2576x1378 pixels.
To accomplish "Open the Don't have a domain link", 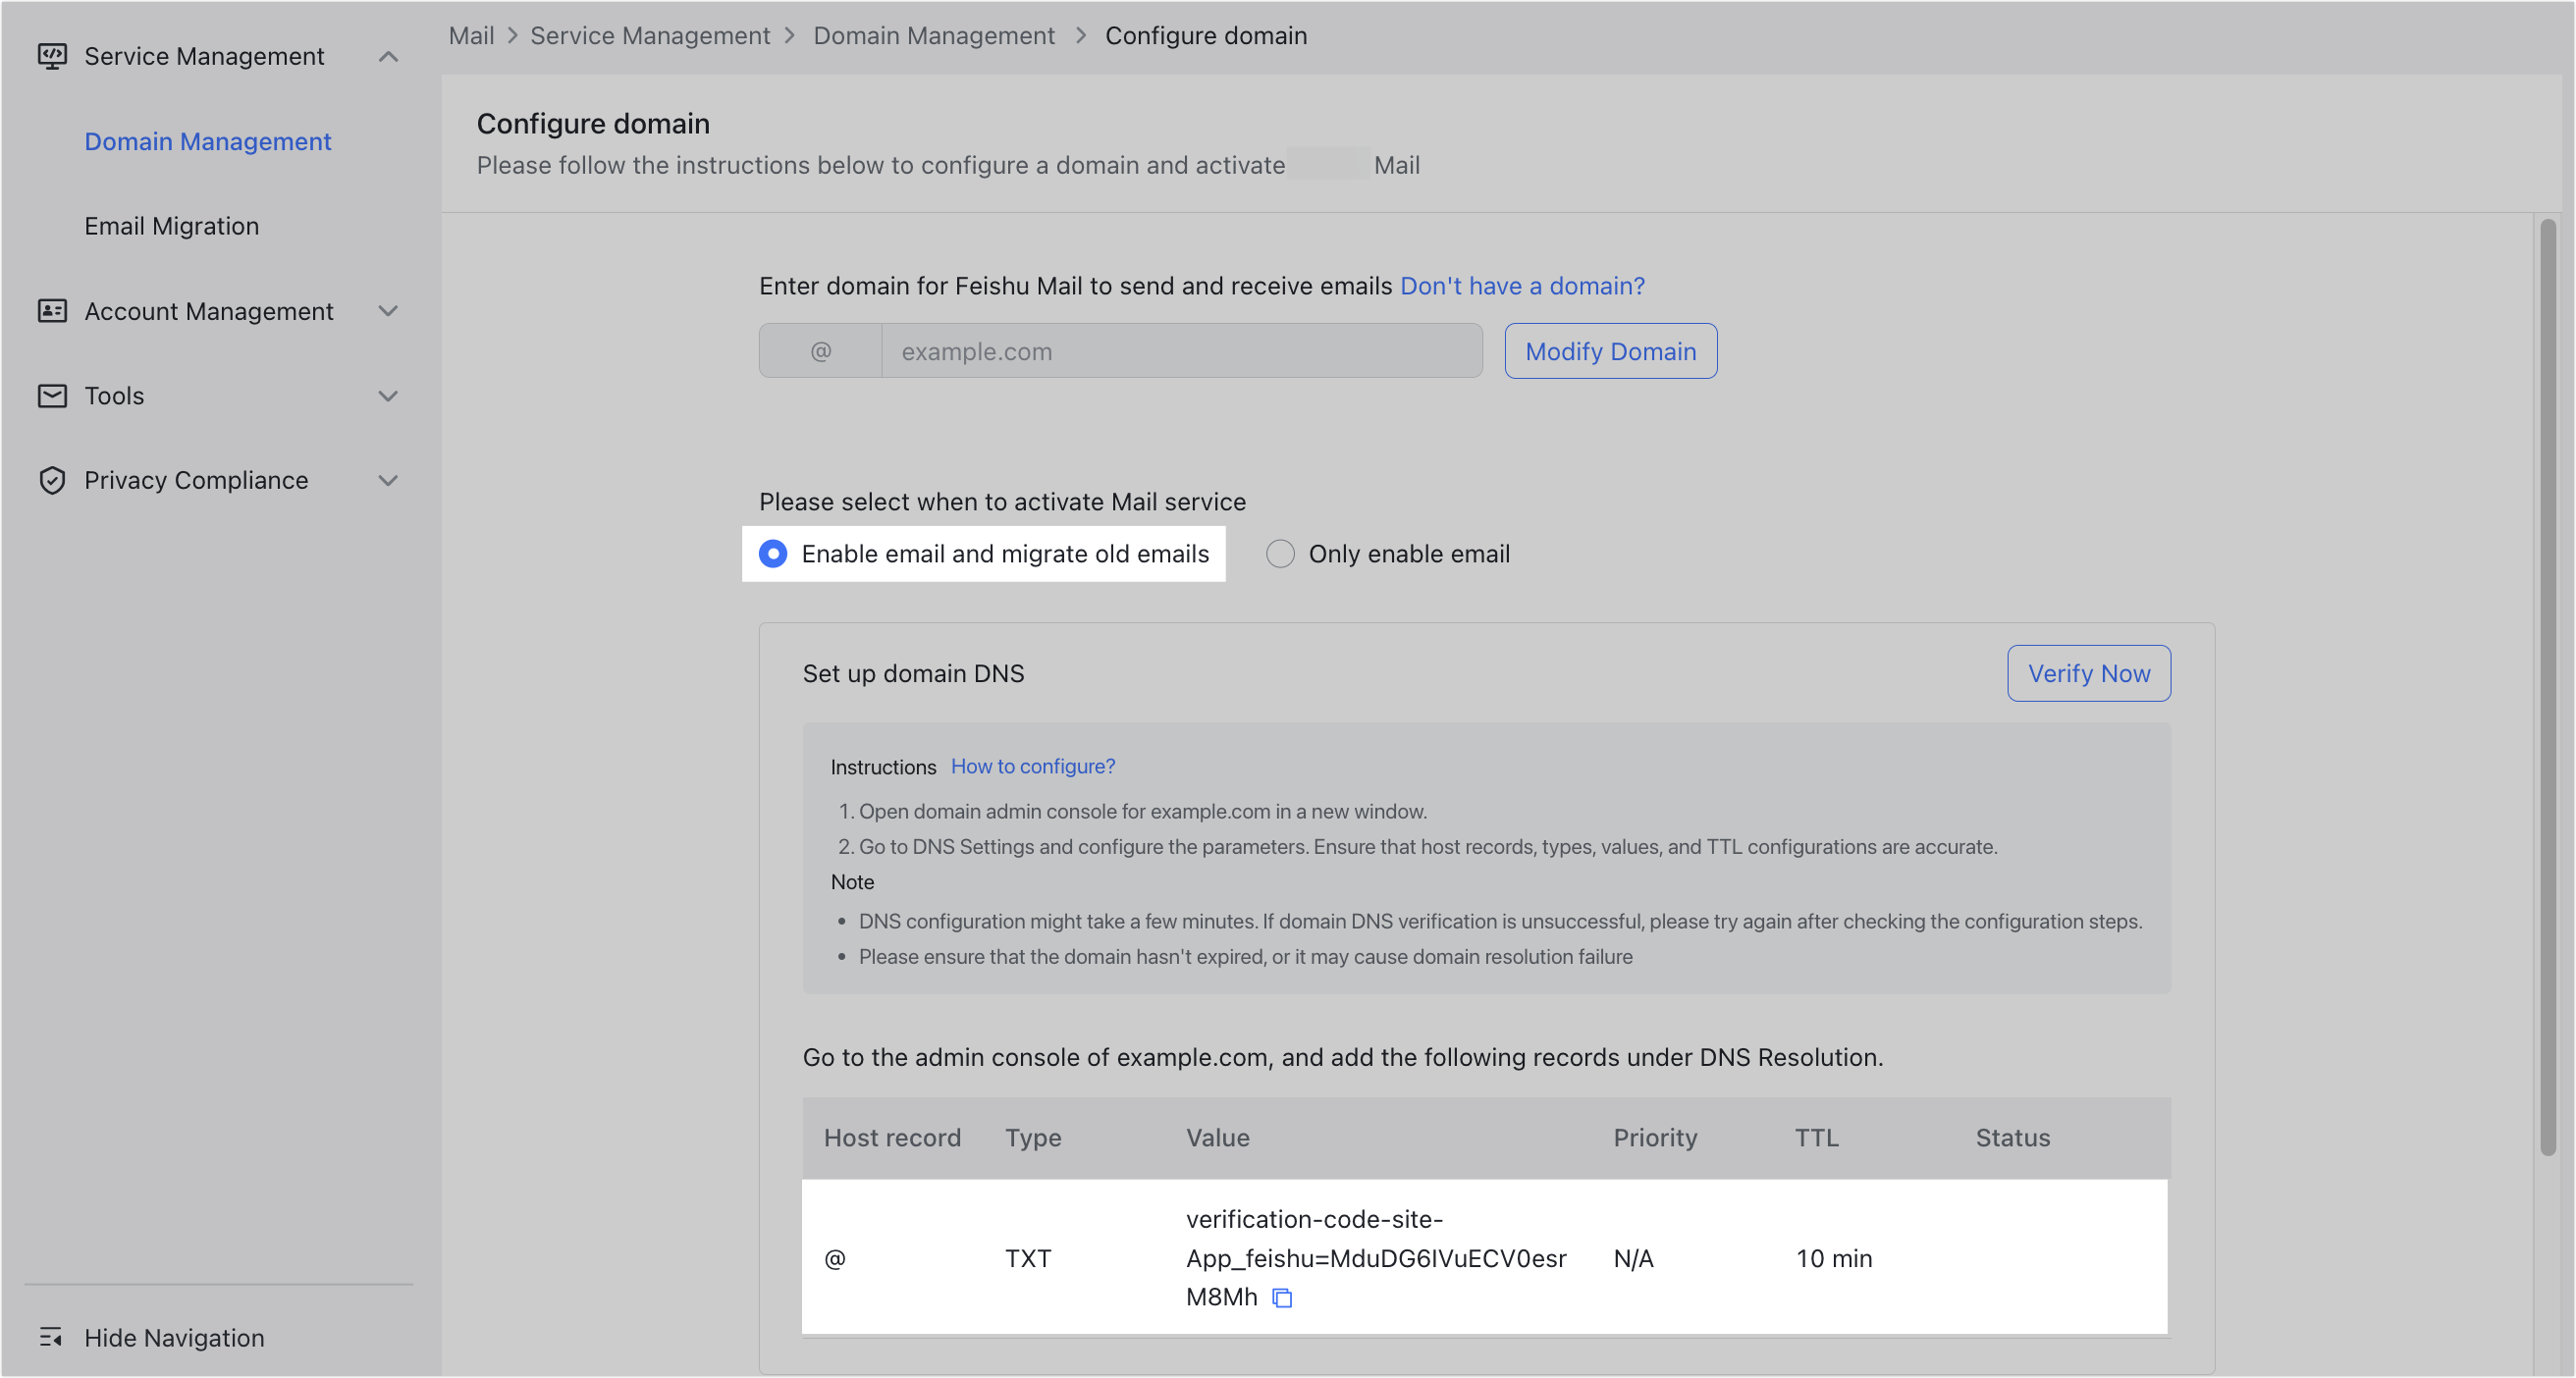I will tap(1521, 286).
